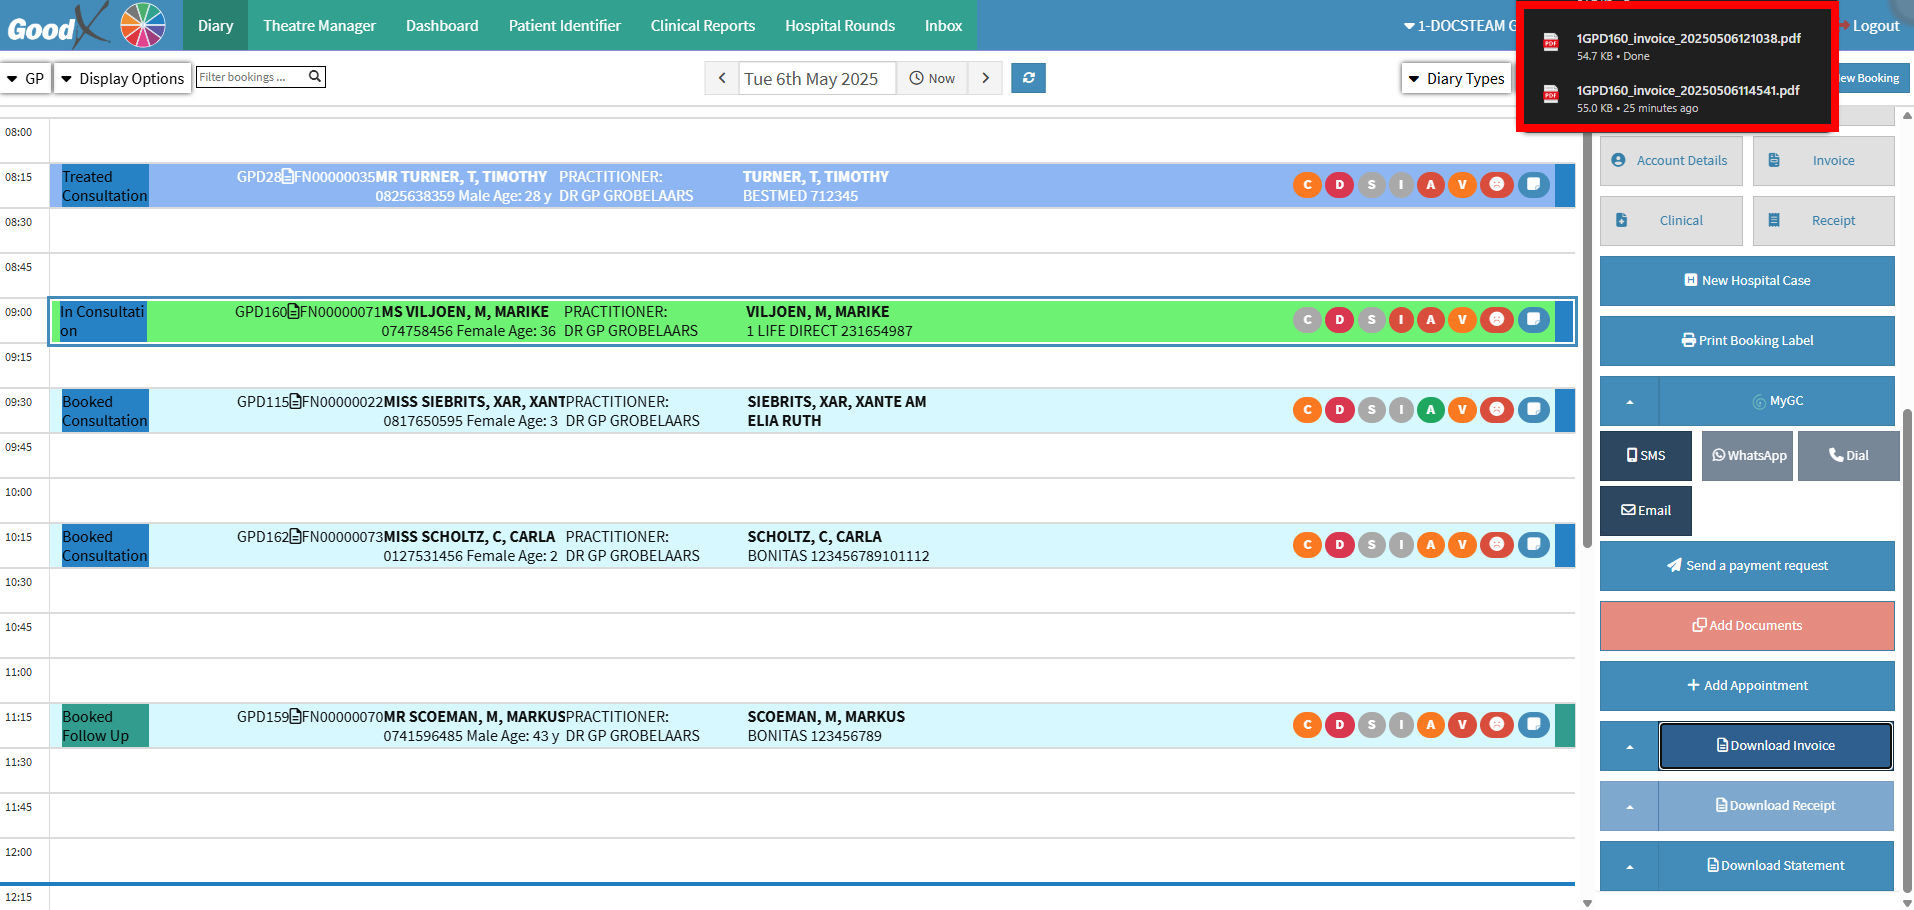Open the note icon on Timothy Turner's booking
Image resolution: width=1914 pixels, height=910 pixels.
click(x=1533, y=184)
